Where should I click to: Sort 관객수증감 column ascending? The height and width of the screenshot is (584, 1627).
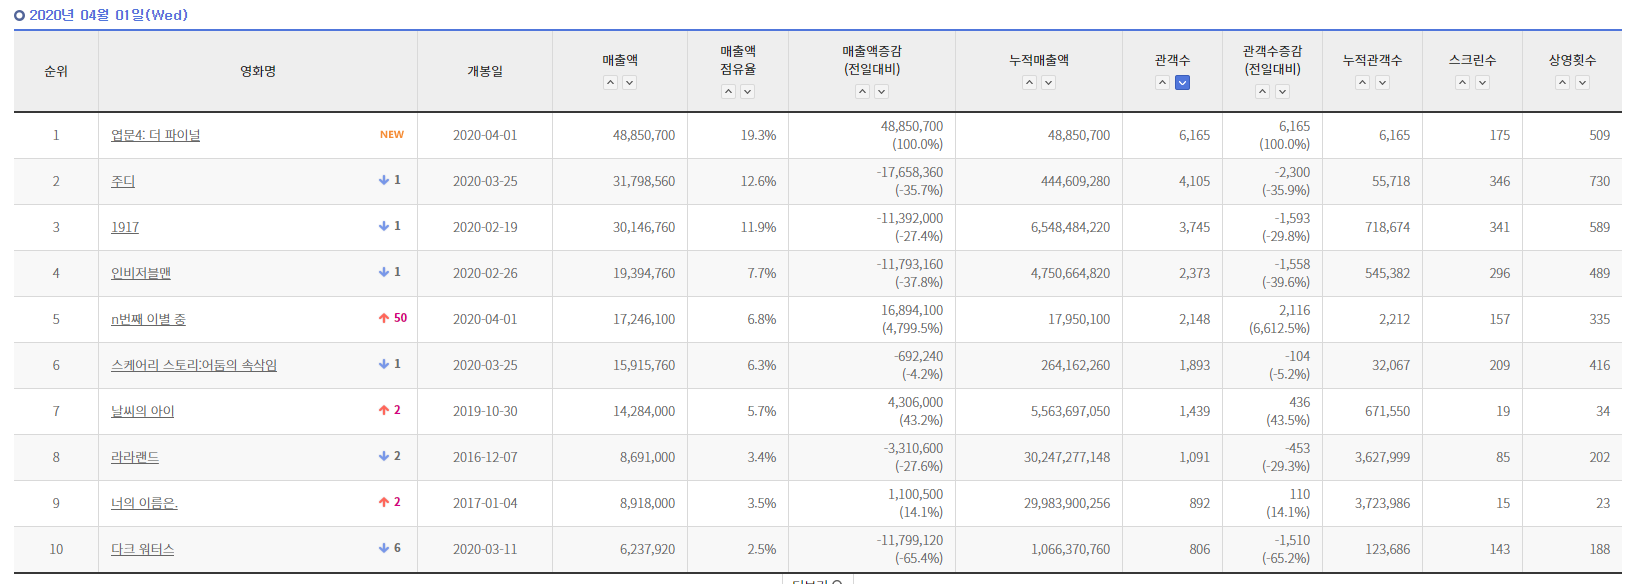click(1262, 92)
